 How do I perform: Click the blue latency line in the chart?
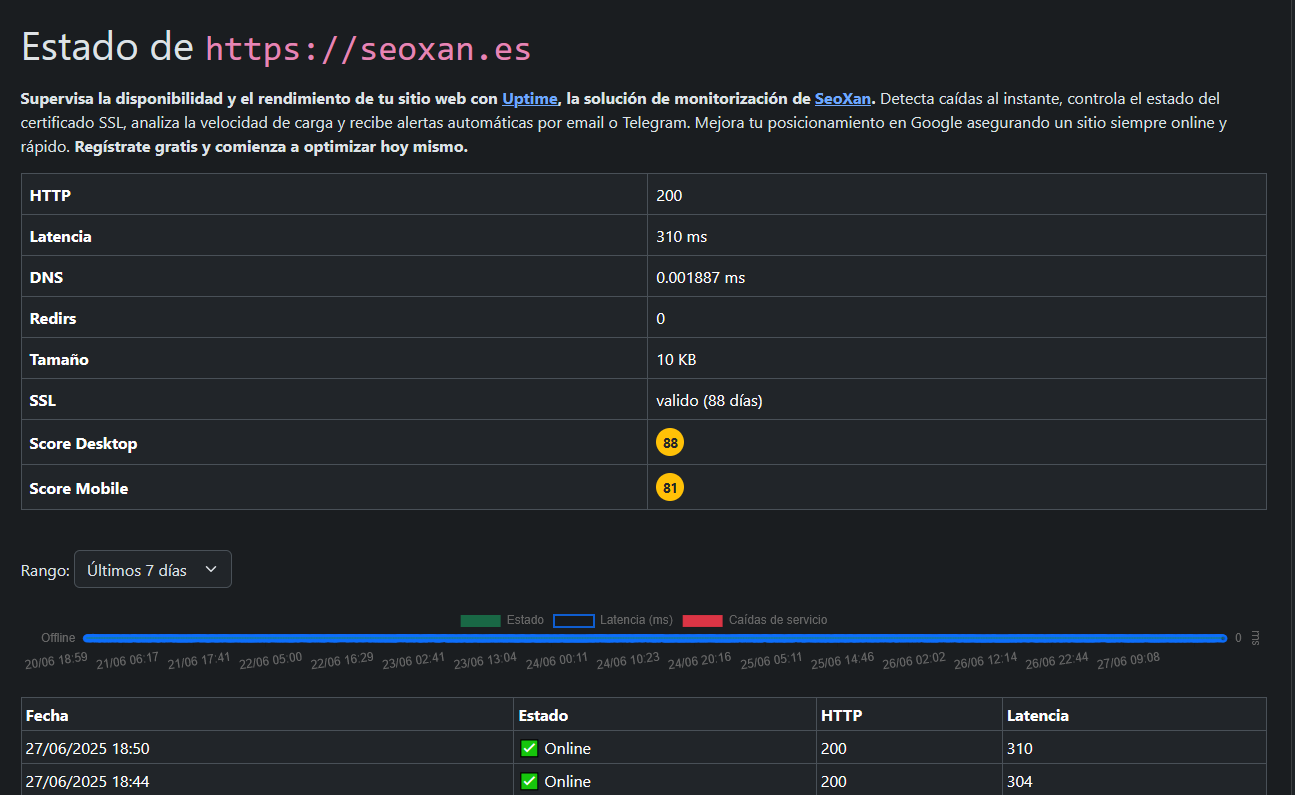(x=655, y=638)
